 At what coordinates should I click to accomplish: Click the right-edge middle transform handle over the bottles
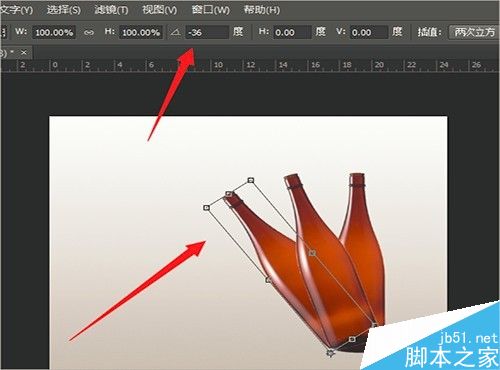point(312,253)
